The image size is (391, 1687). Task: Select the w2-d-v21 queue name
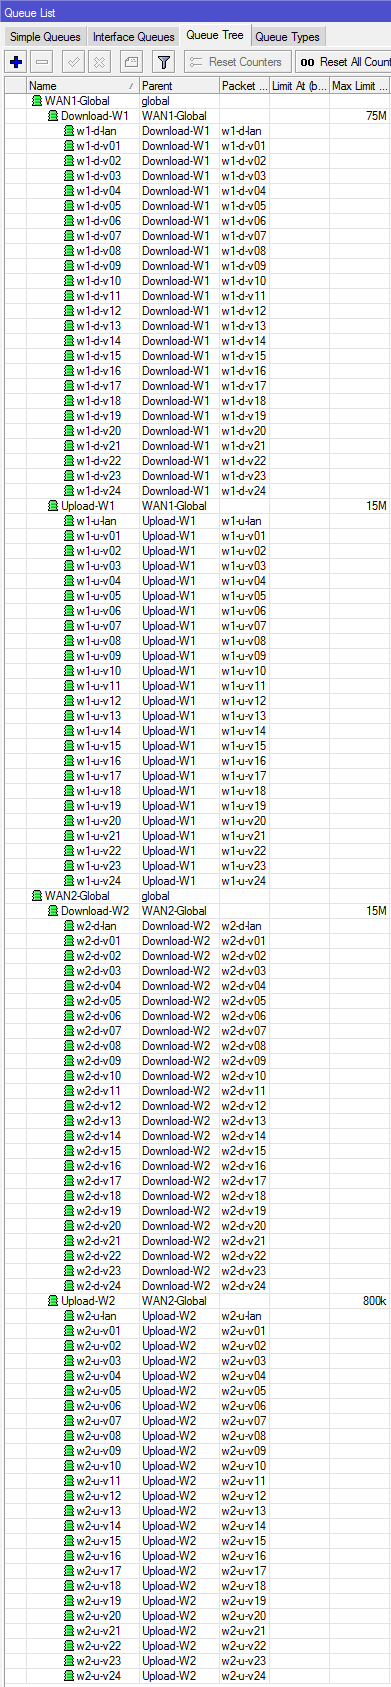pos(99,1241)
